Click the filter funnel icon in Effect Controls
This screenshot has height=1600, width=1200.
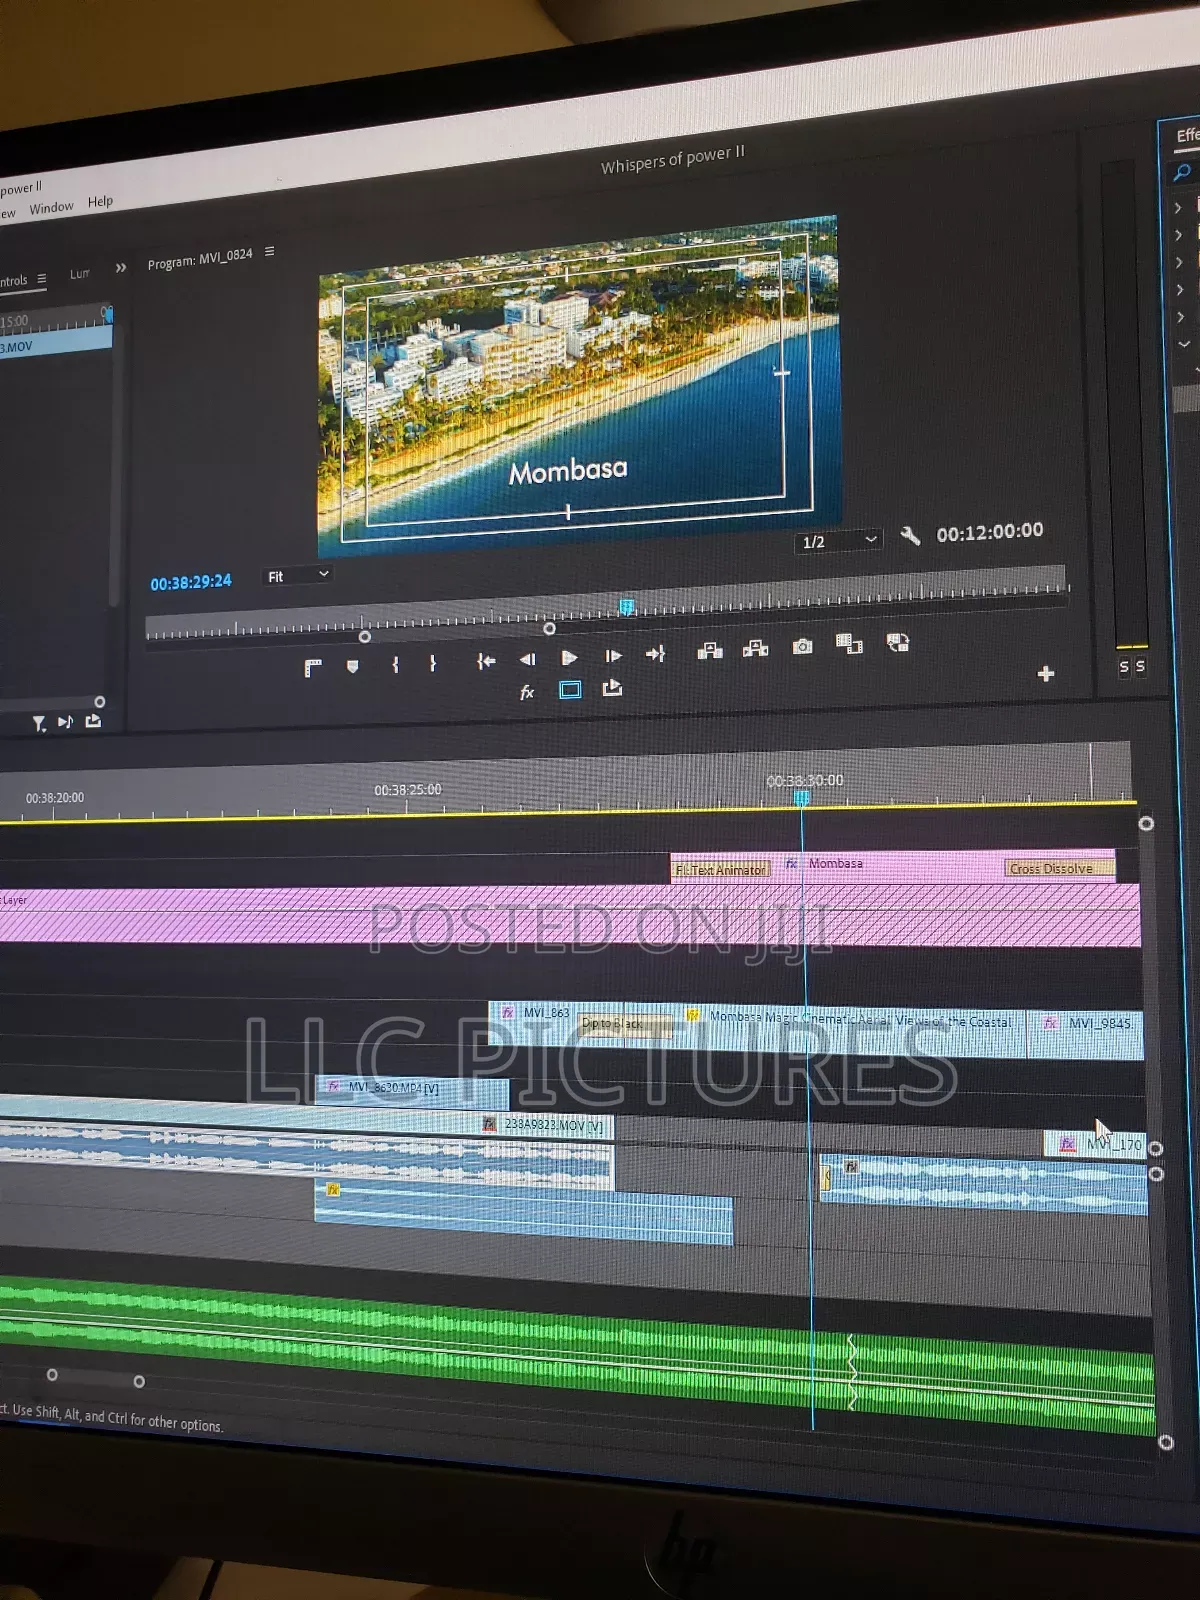click(38, 723)
